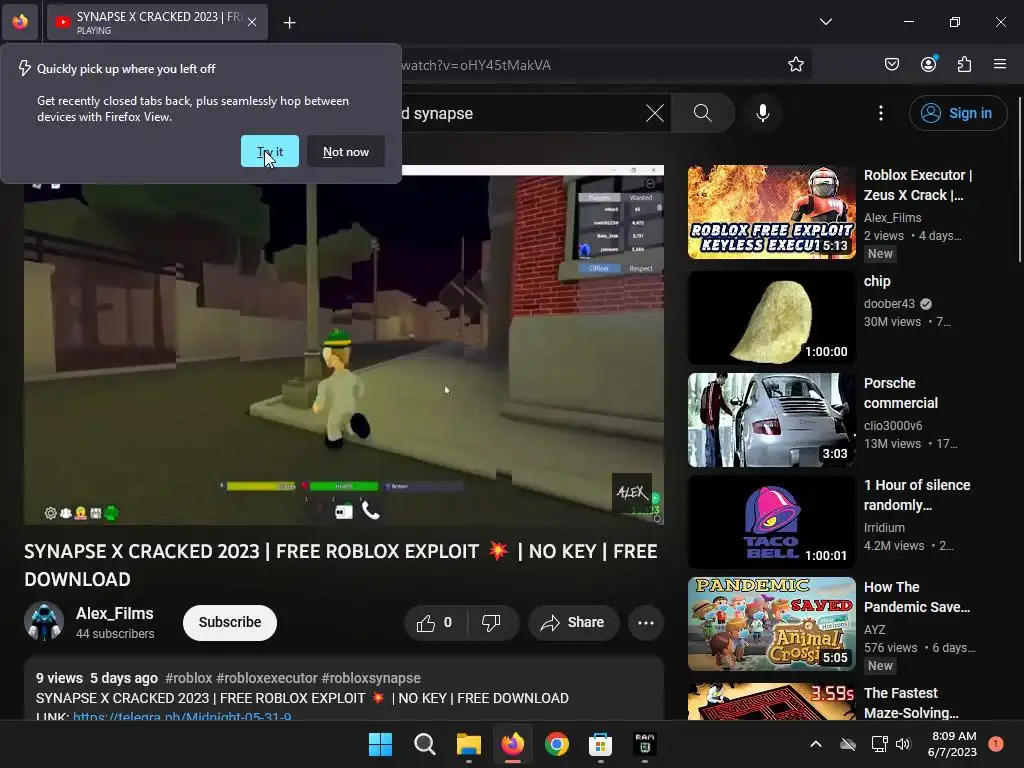This screenshot has height=768, width=1024.
Task: Open network status tray icon
Action: point(879,744)
